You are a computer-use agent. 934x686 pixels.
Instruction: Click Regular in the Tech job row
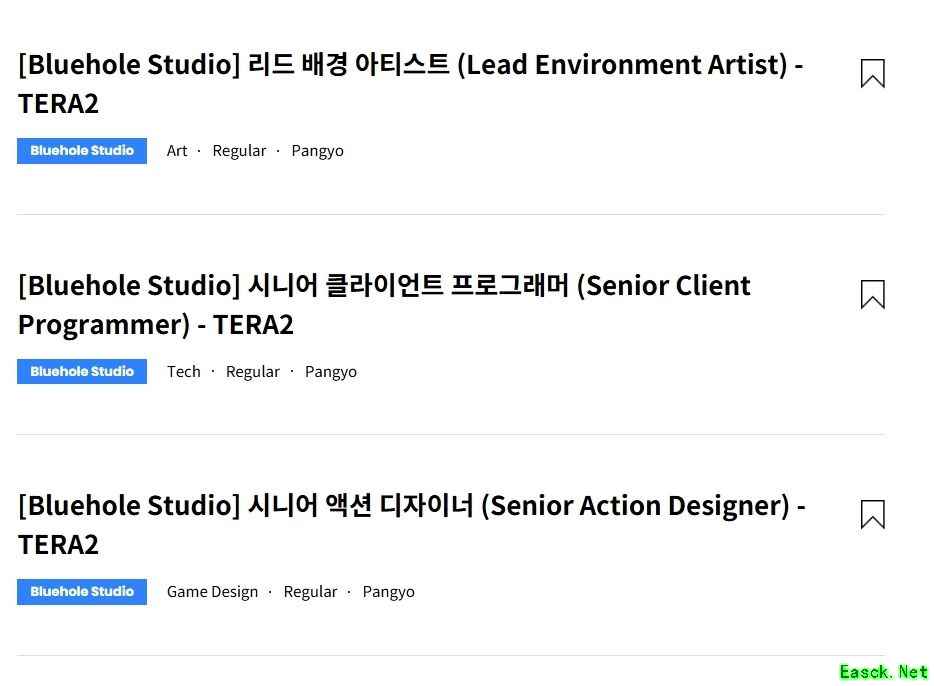[x=253, y=371]
